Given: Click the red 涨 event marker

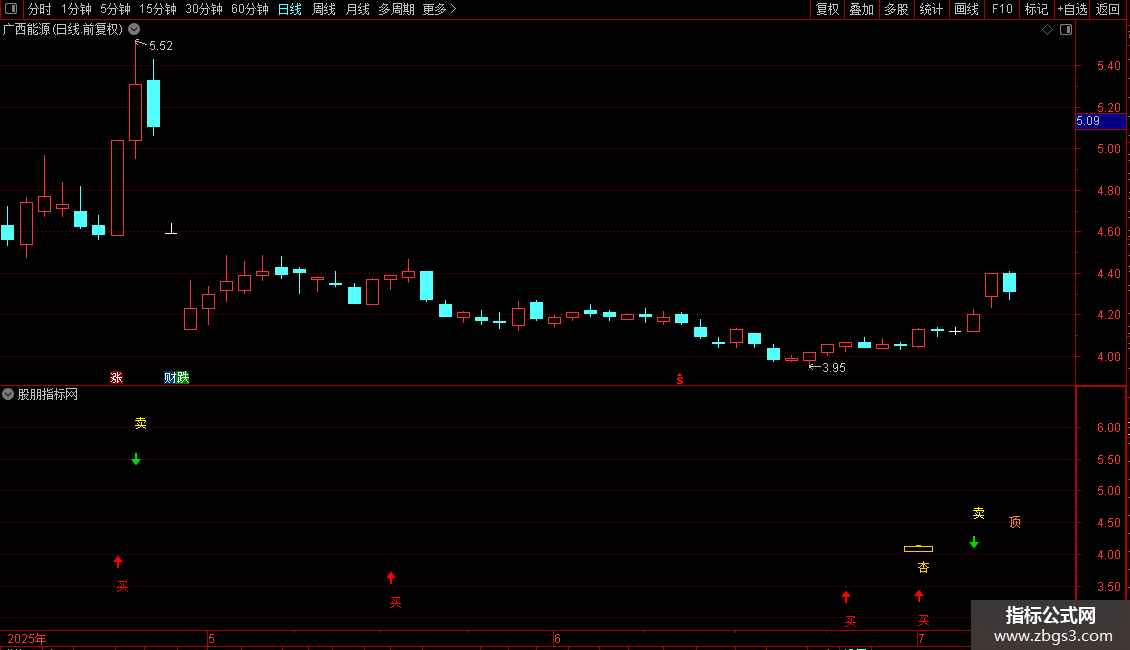Looking at the screenshot, I should tap(116, 378).
